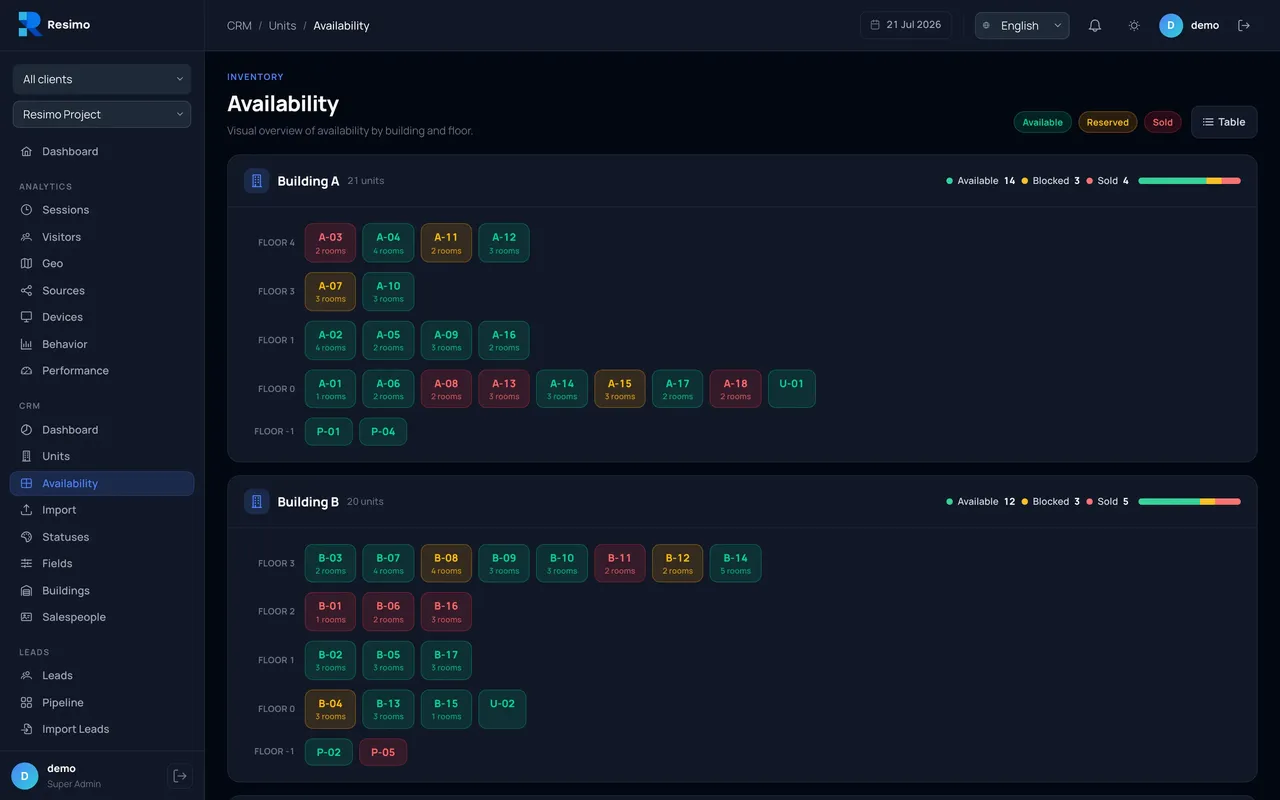
Task: Open Visitors analytics page
Action: (102, 237)
